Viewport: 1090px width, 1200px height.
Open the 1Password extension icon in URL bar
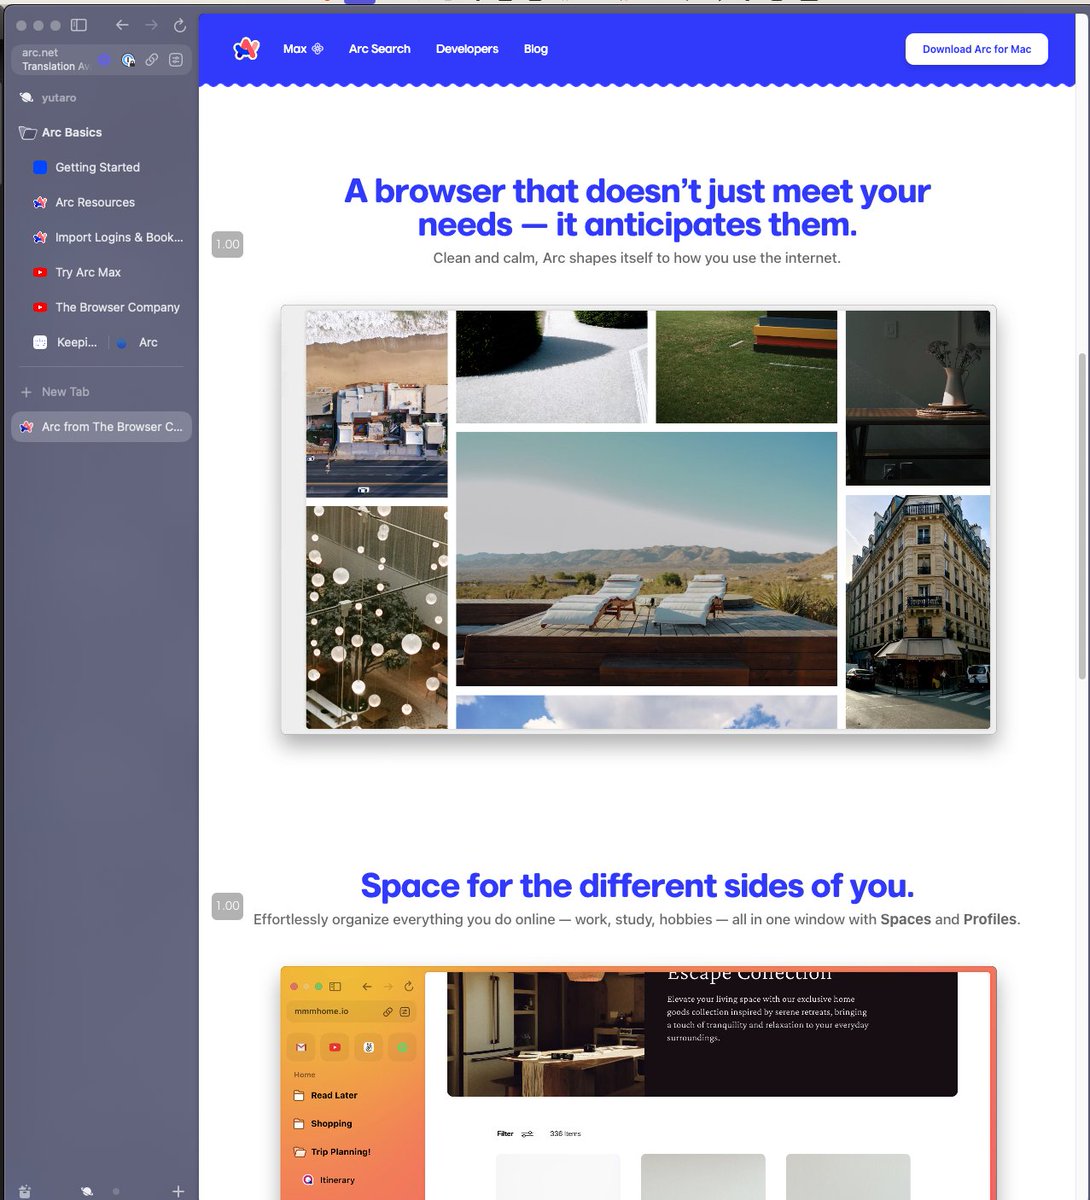129,60
